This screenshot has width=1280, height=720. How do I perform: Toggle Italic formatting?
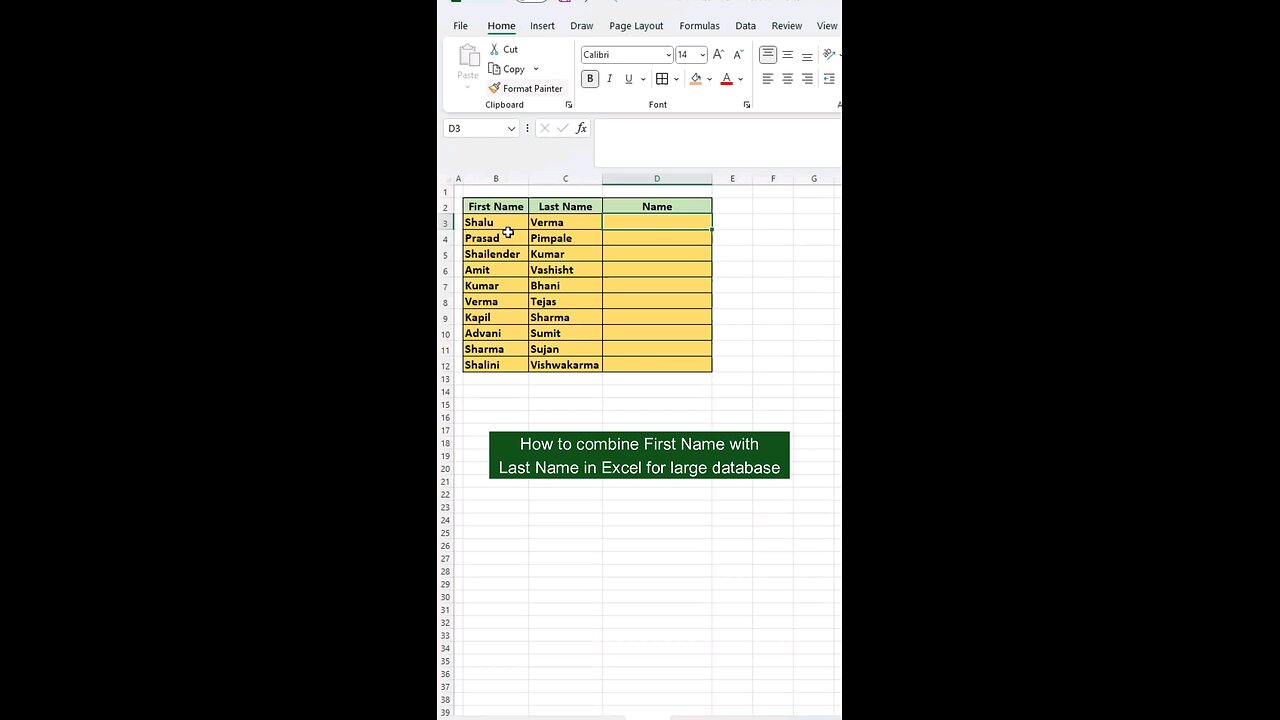[610, 79]
